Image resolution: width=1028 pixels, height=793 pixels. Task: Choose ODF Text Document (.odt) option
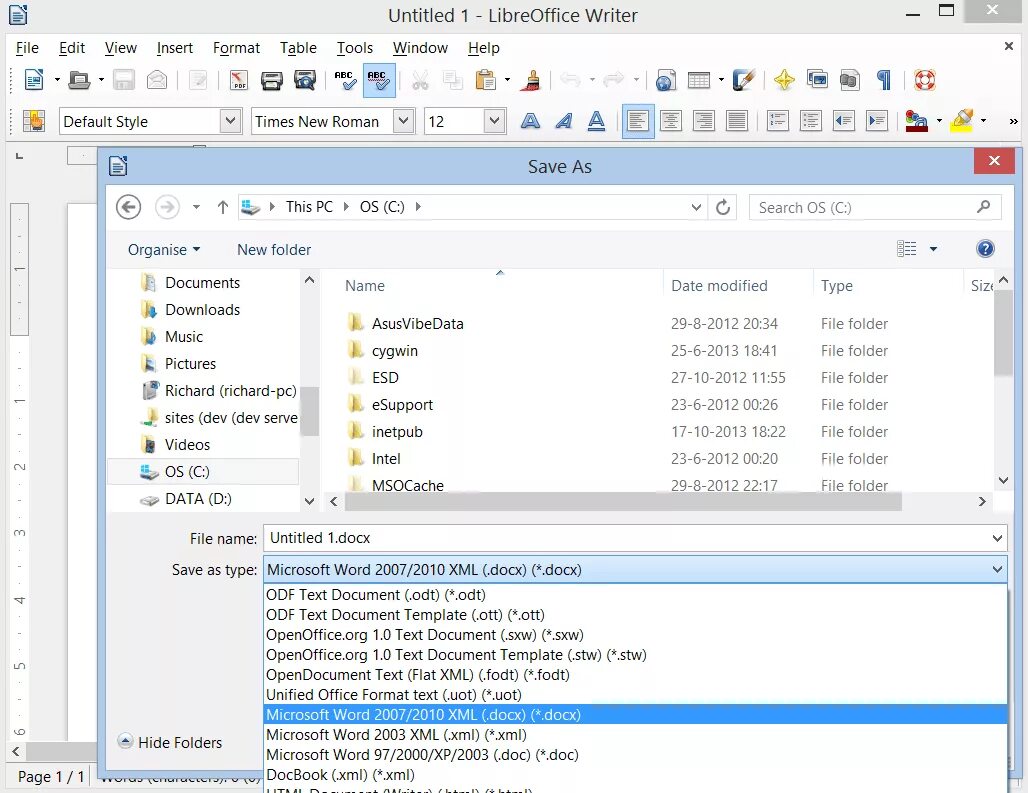click(x=635, y=595)
